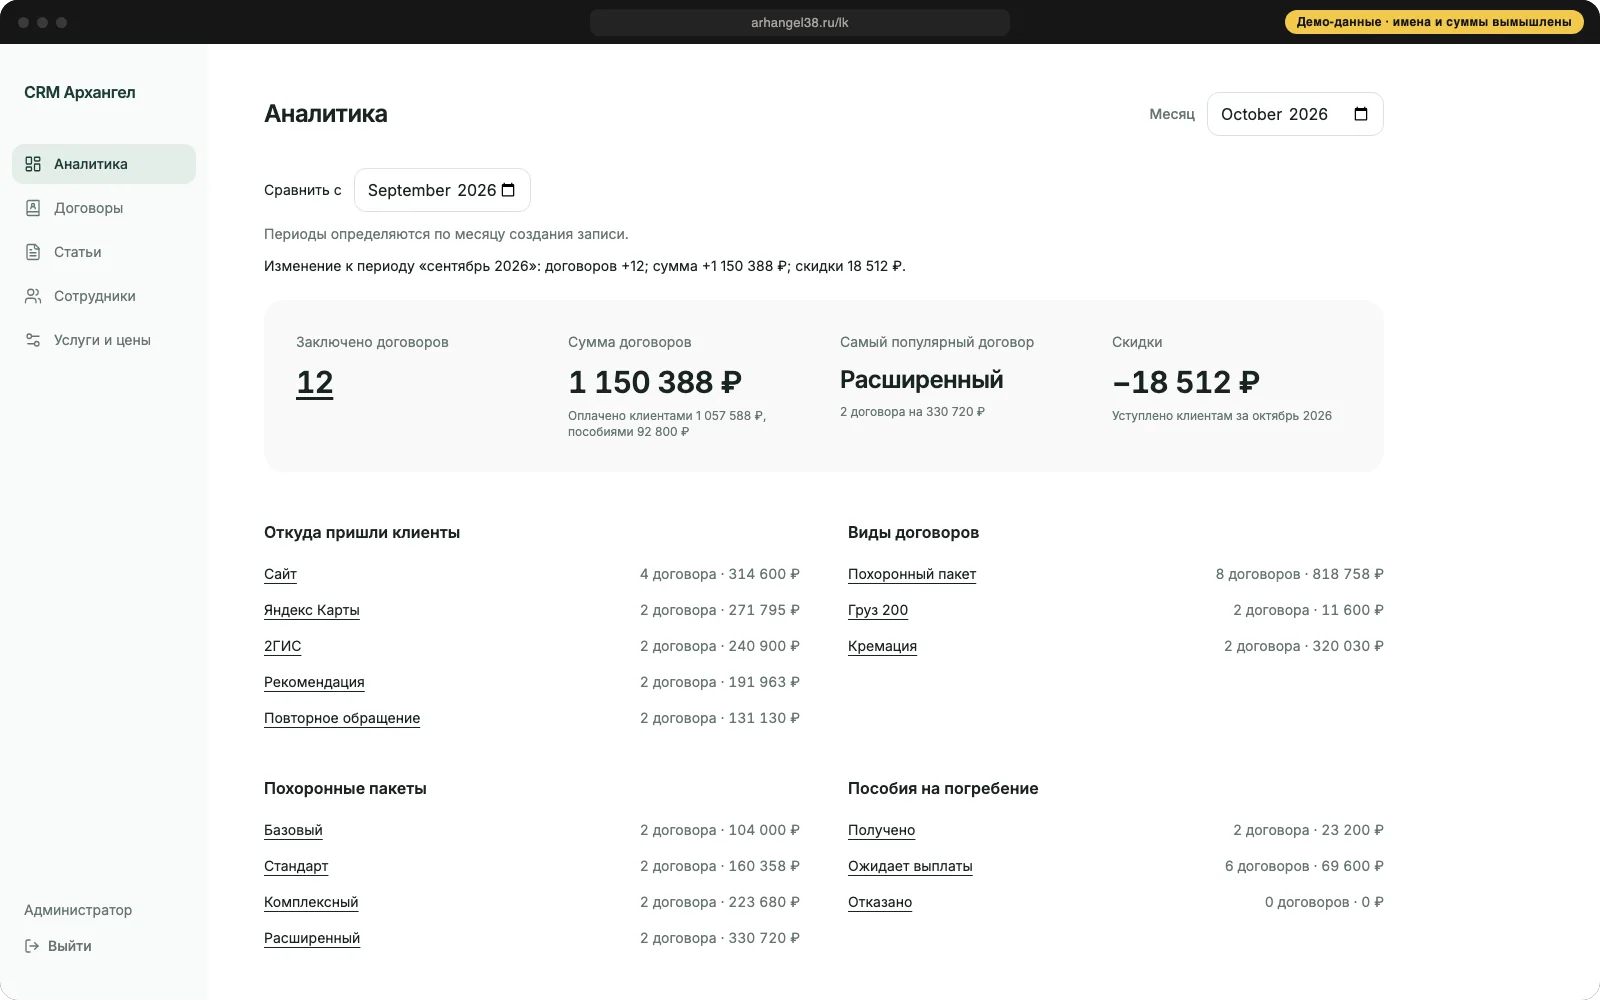Open the Комплексный package link

[x=311, y=902]
